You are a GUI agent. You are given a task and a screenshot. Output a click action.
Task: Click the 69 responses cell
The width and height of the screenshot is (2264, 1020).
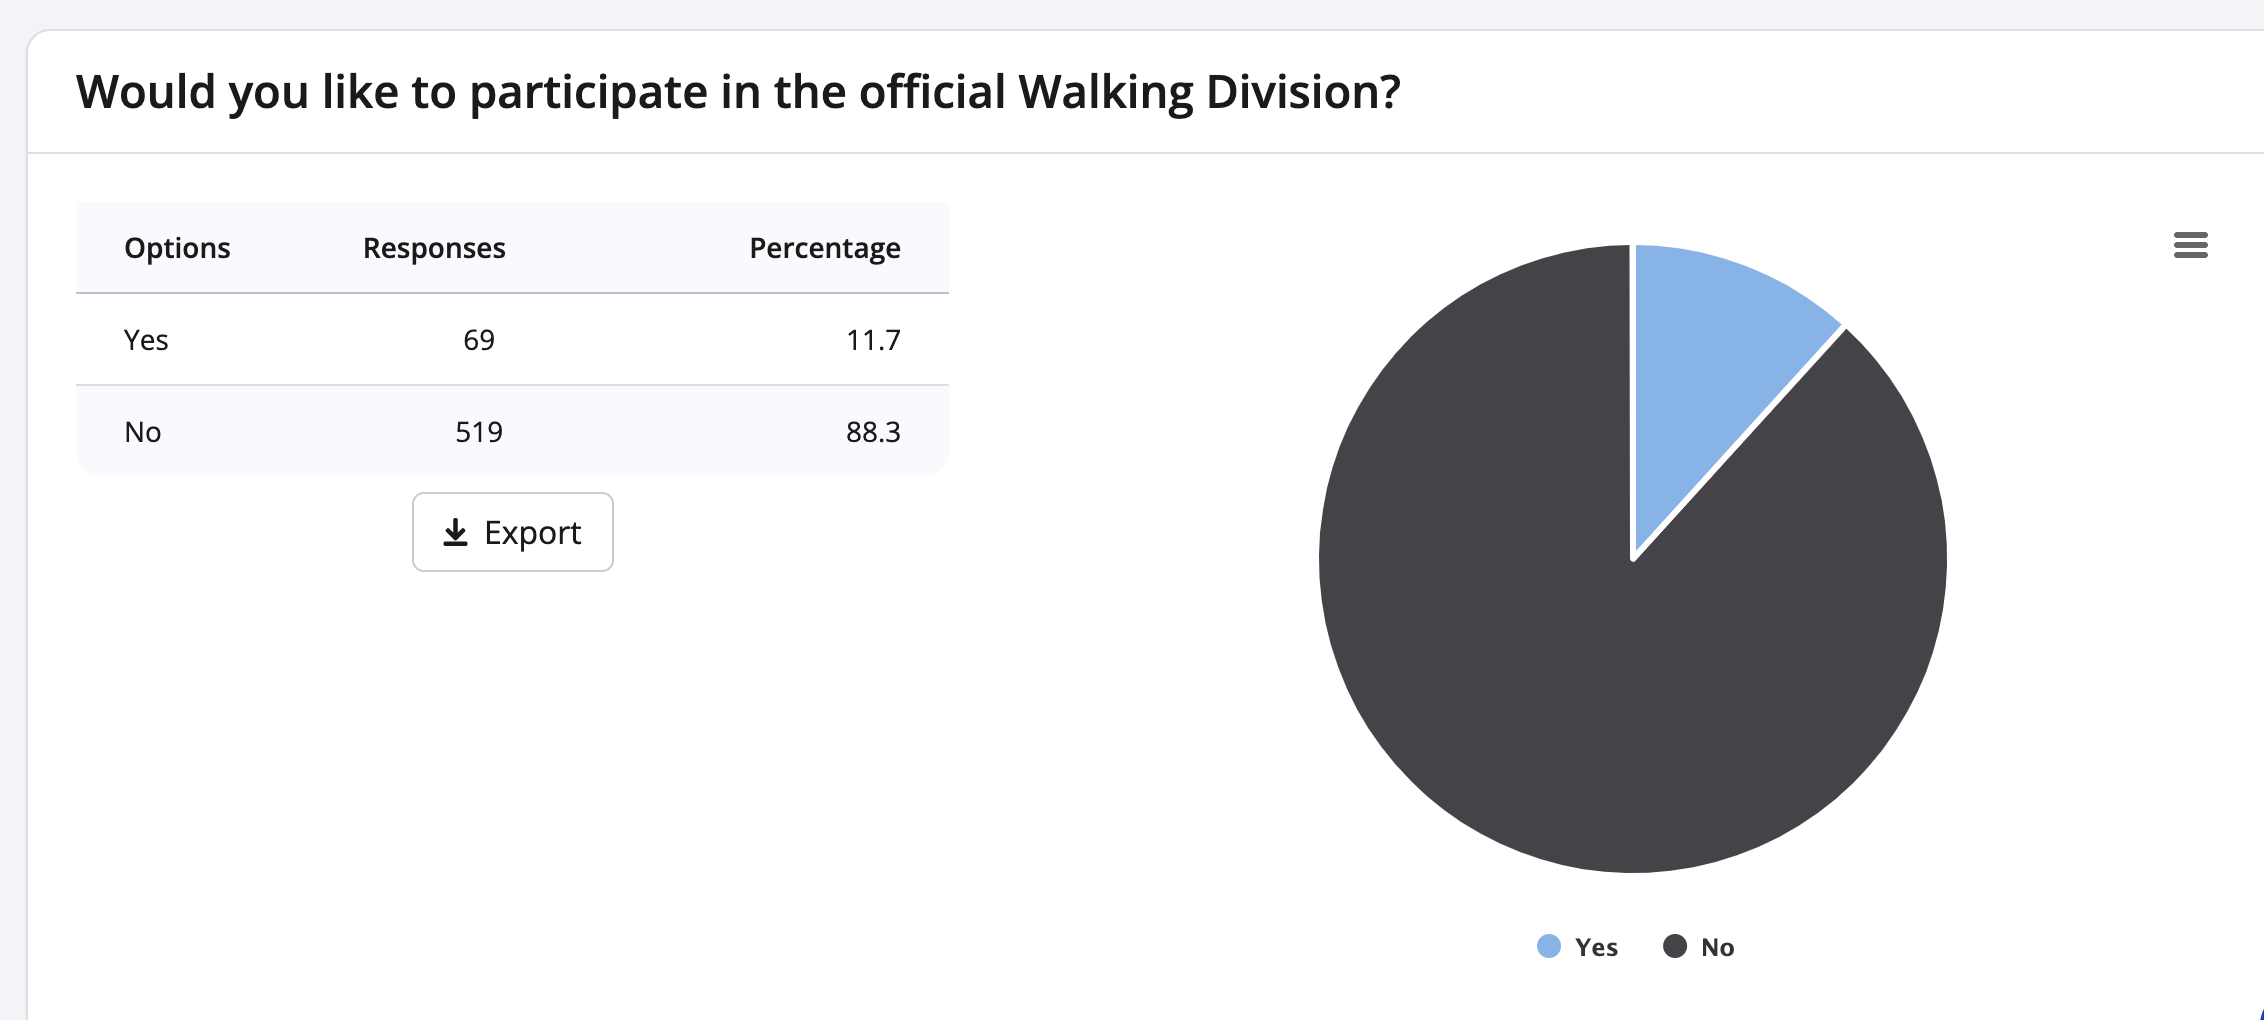coord(479,340)
